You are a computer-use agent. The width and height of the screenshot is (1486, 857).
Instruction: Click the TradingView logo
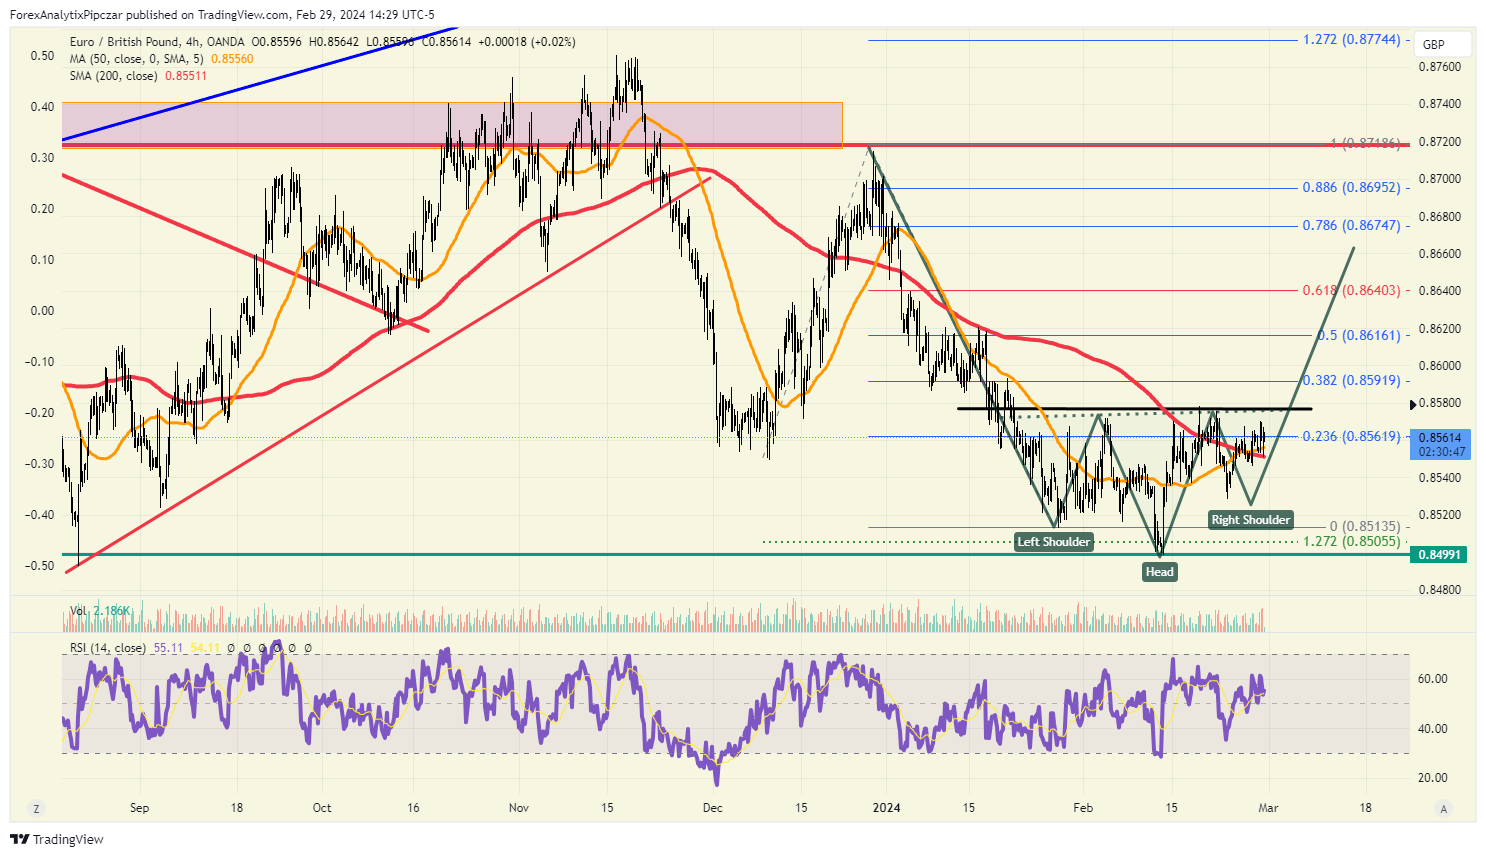coord(57,839)
